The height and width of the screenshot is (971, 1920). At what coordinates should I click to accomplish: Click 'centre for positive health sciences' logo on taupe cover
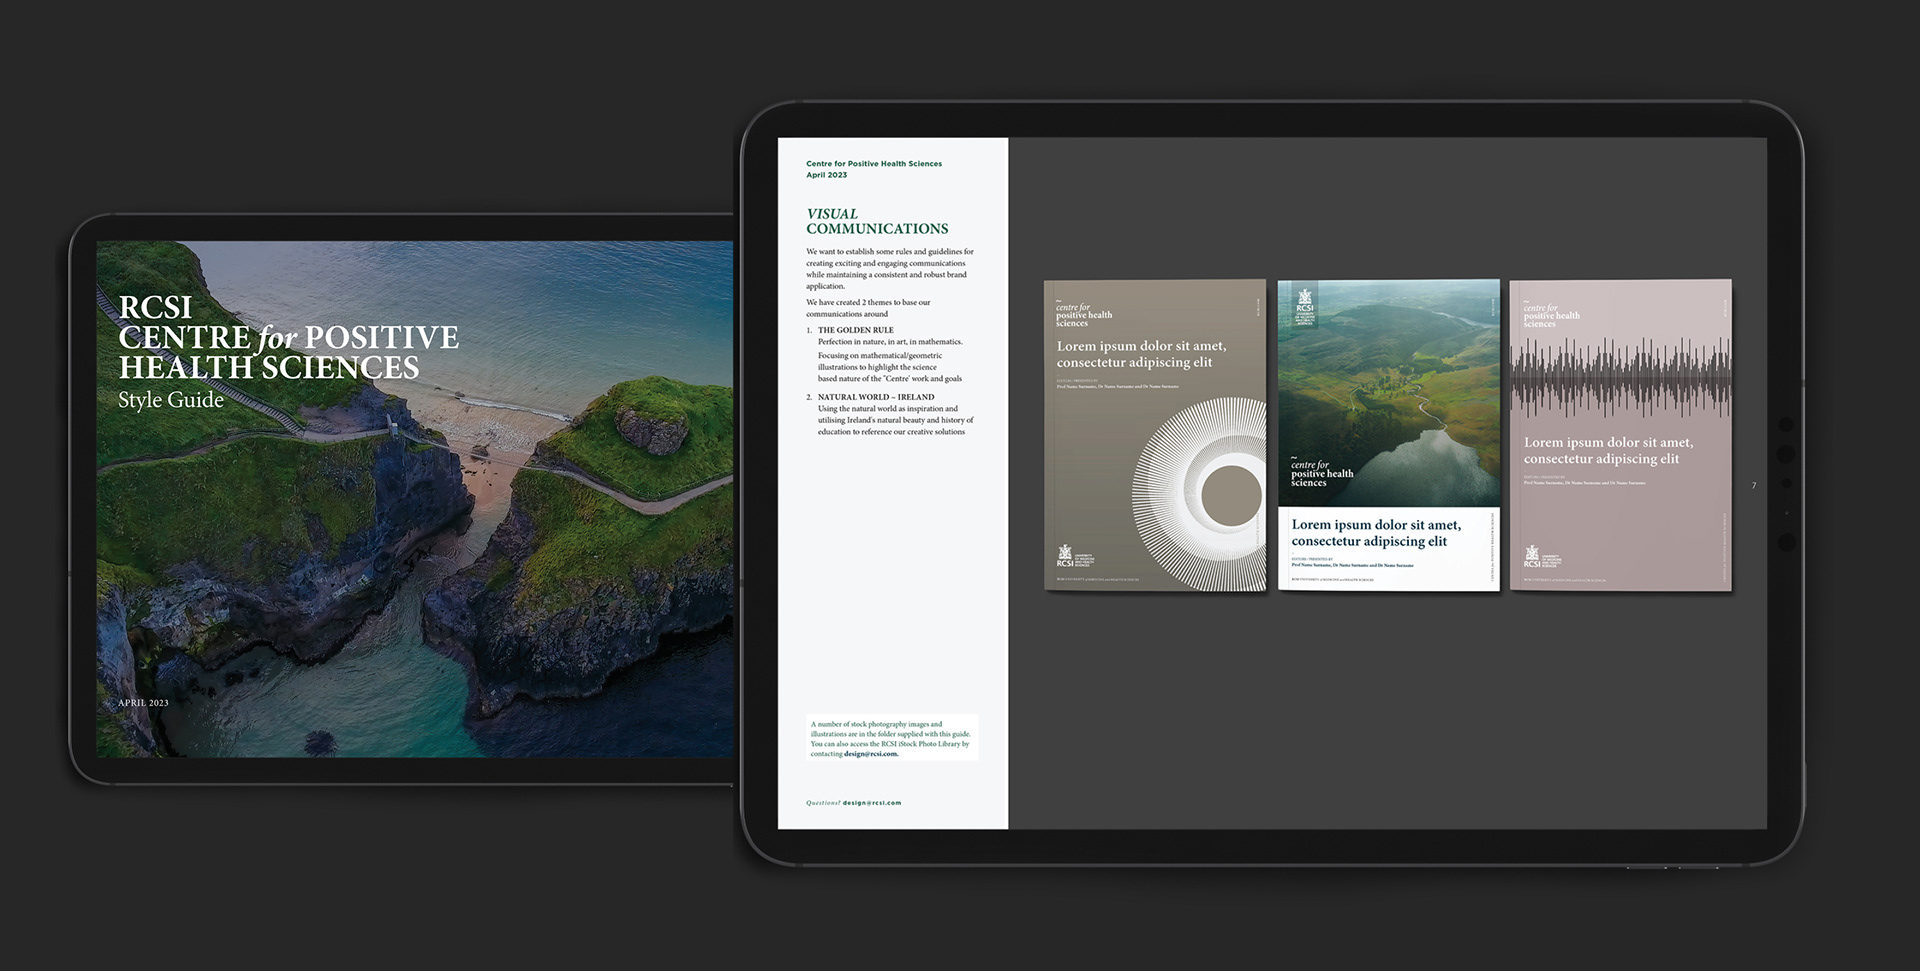pyautogui.click(x=1083, y=314)
